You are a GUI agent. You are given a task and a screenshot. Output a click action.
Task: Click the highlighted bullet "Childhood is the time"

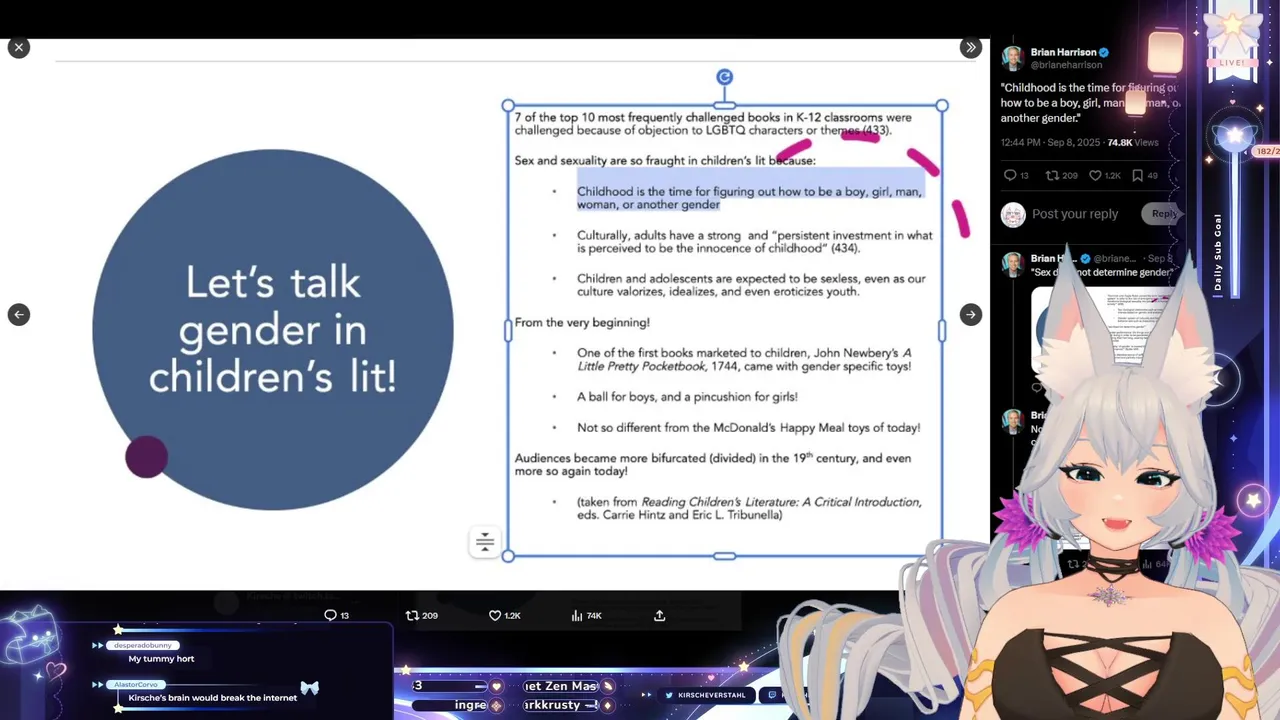pos(749,198)
